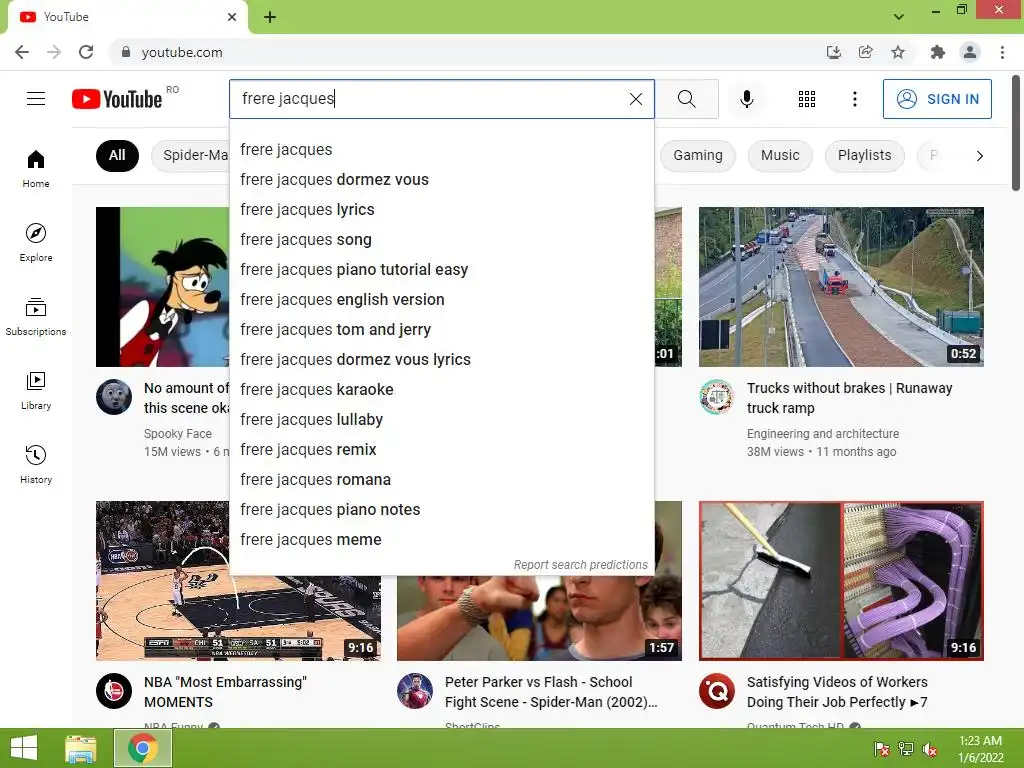
Task: Open the Chrome profile avatar icon
Action: tap(970, 52)
